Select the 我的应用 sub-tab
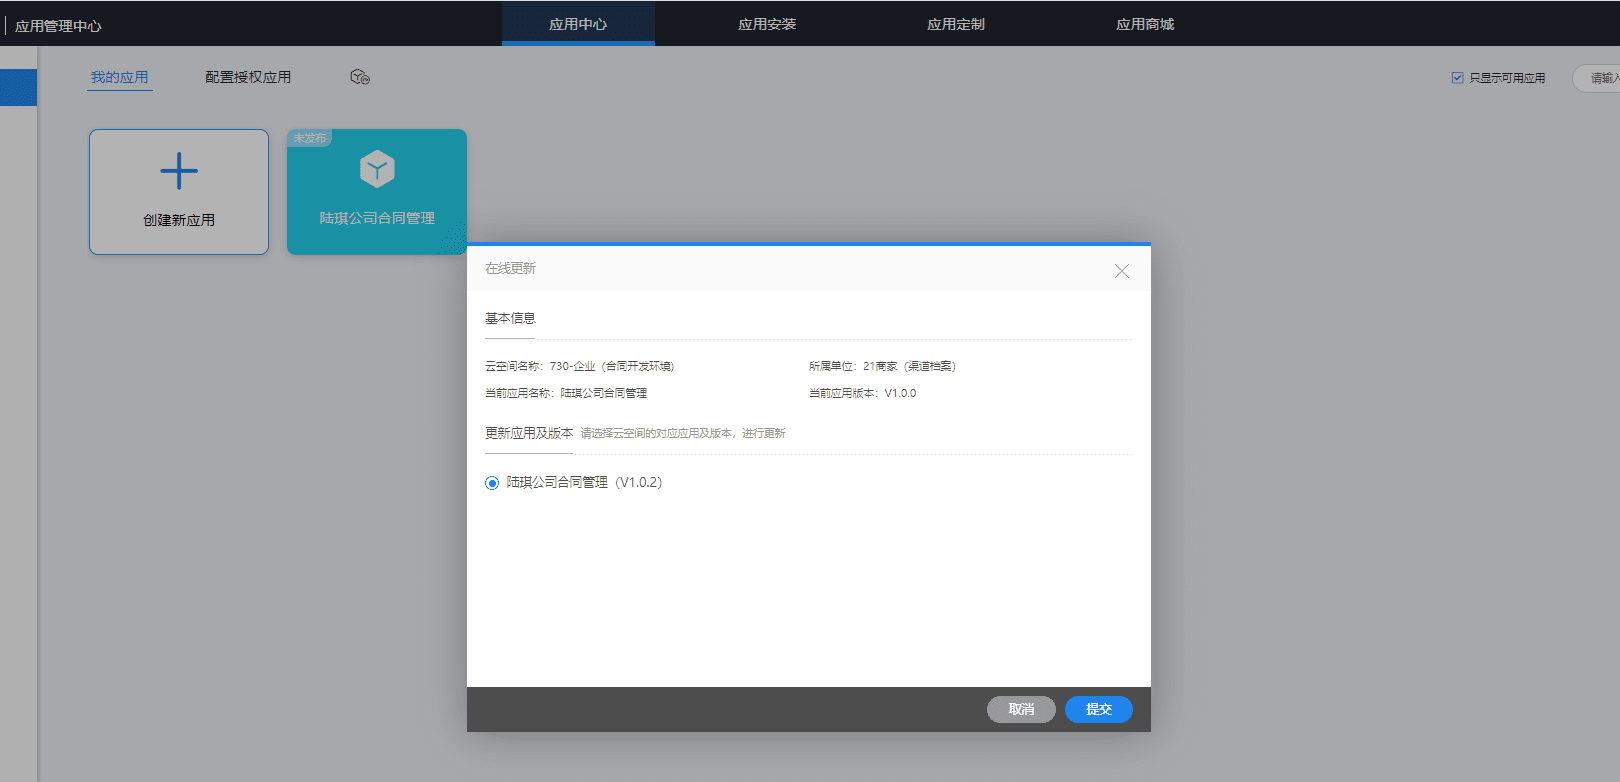 [x=120, y=77]
